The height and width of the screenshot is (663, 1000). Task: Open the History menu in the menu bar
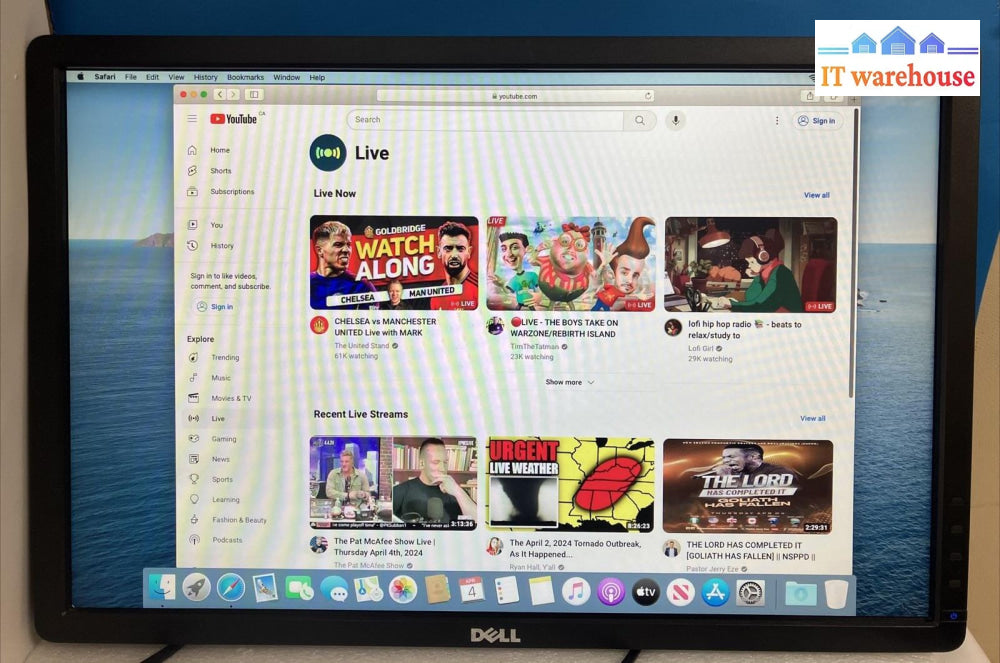pyautogui.click(x=205, y=77)
